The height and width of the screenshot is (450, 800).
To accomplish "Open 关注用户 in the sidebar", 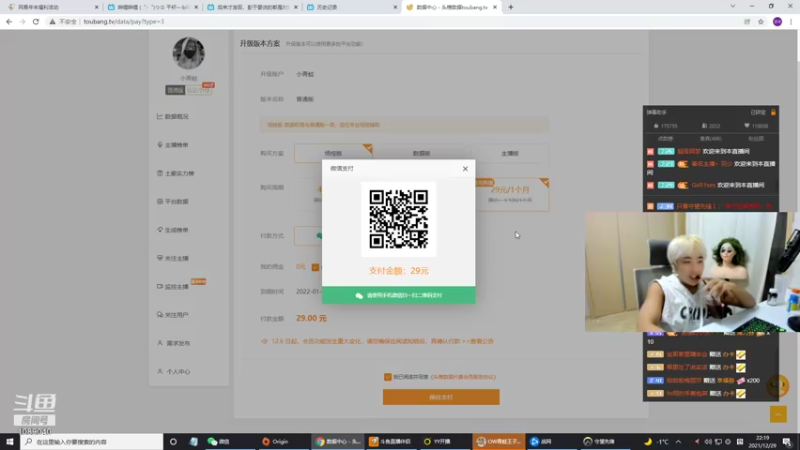I will pos(172,315).
